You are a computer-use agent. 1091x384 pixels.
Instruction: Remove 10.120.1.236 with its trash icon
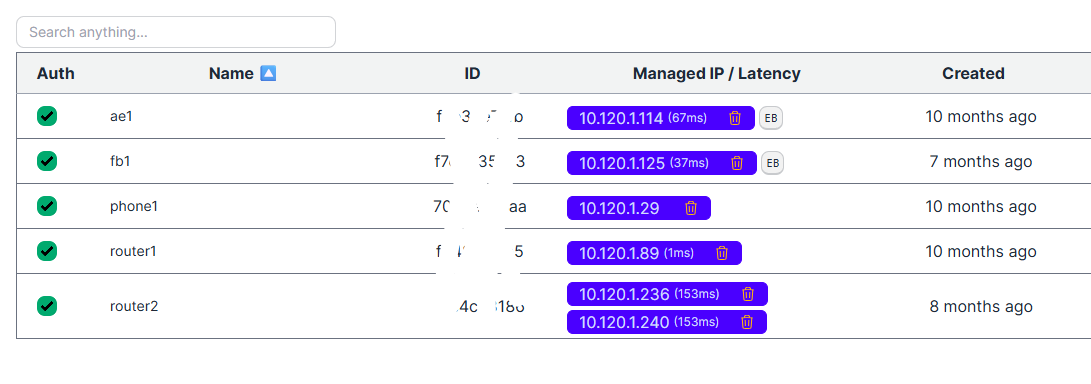pos(748,294)
